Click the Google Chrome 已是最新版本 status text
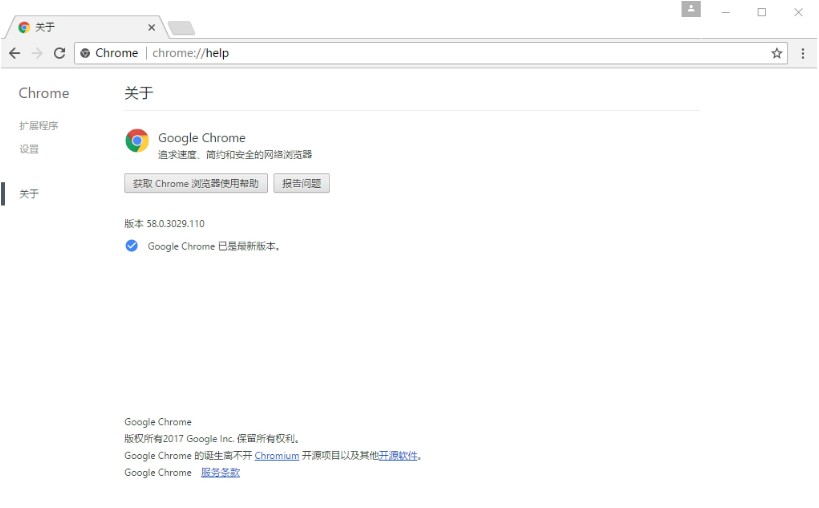The height and width of the screenshot is (508, 819). pyautogui.click(x=214, y=246)
